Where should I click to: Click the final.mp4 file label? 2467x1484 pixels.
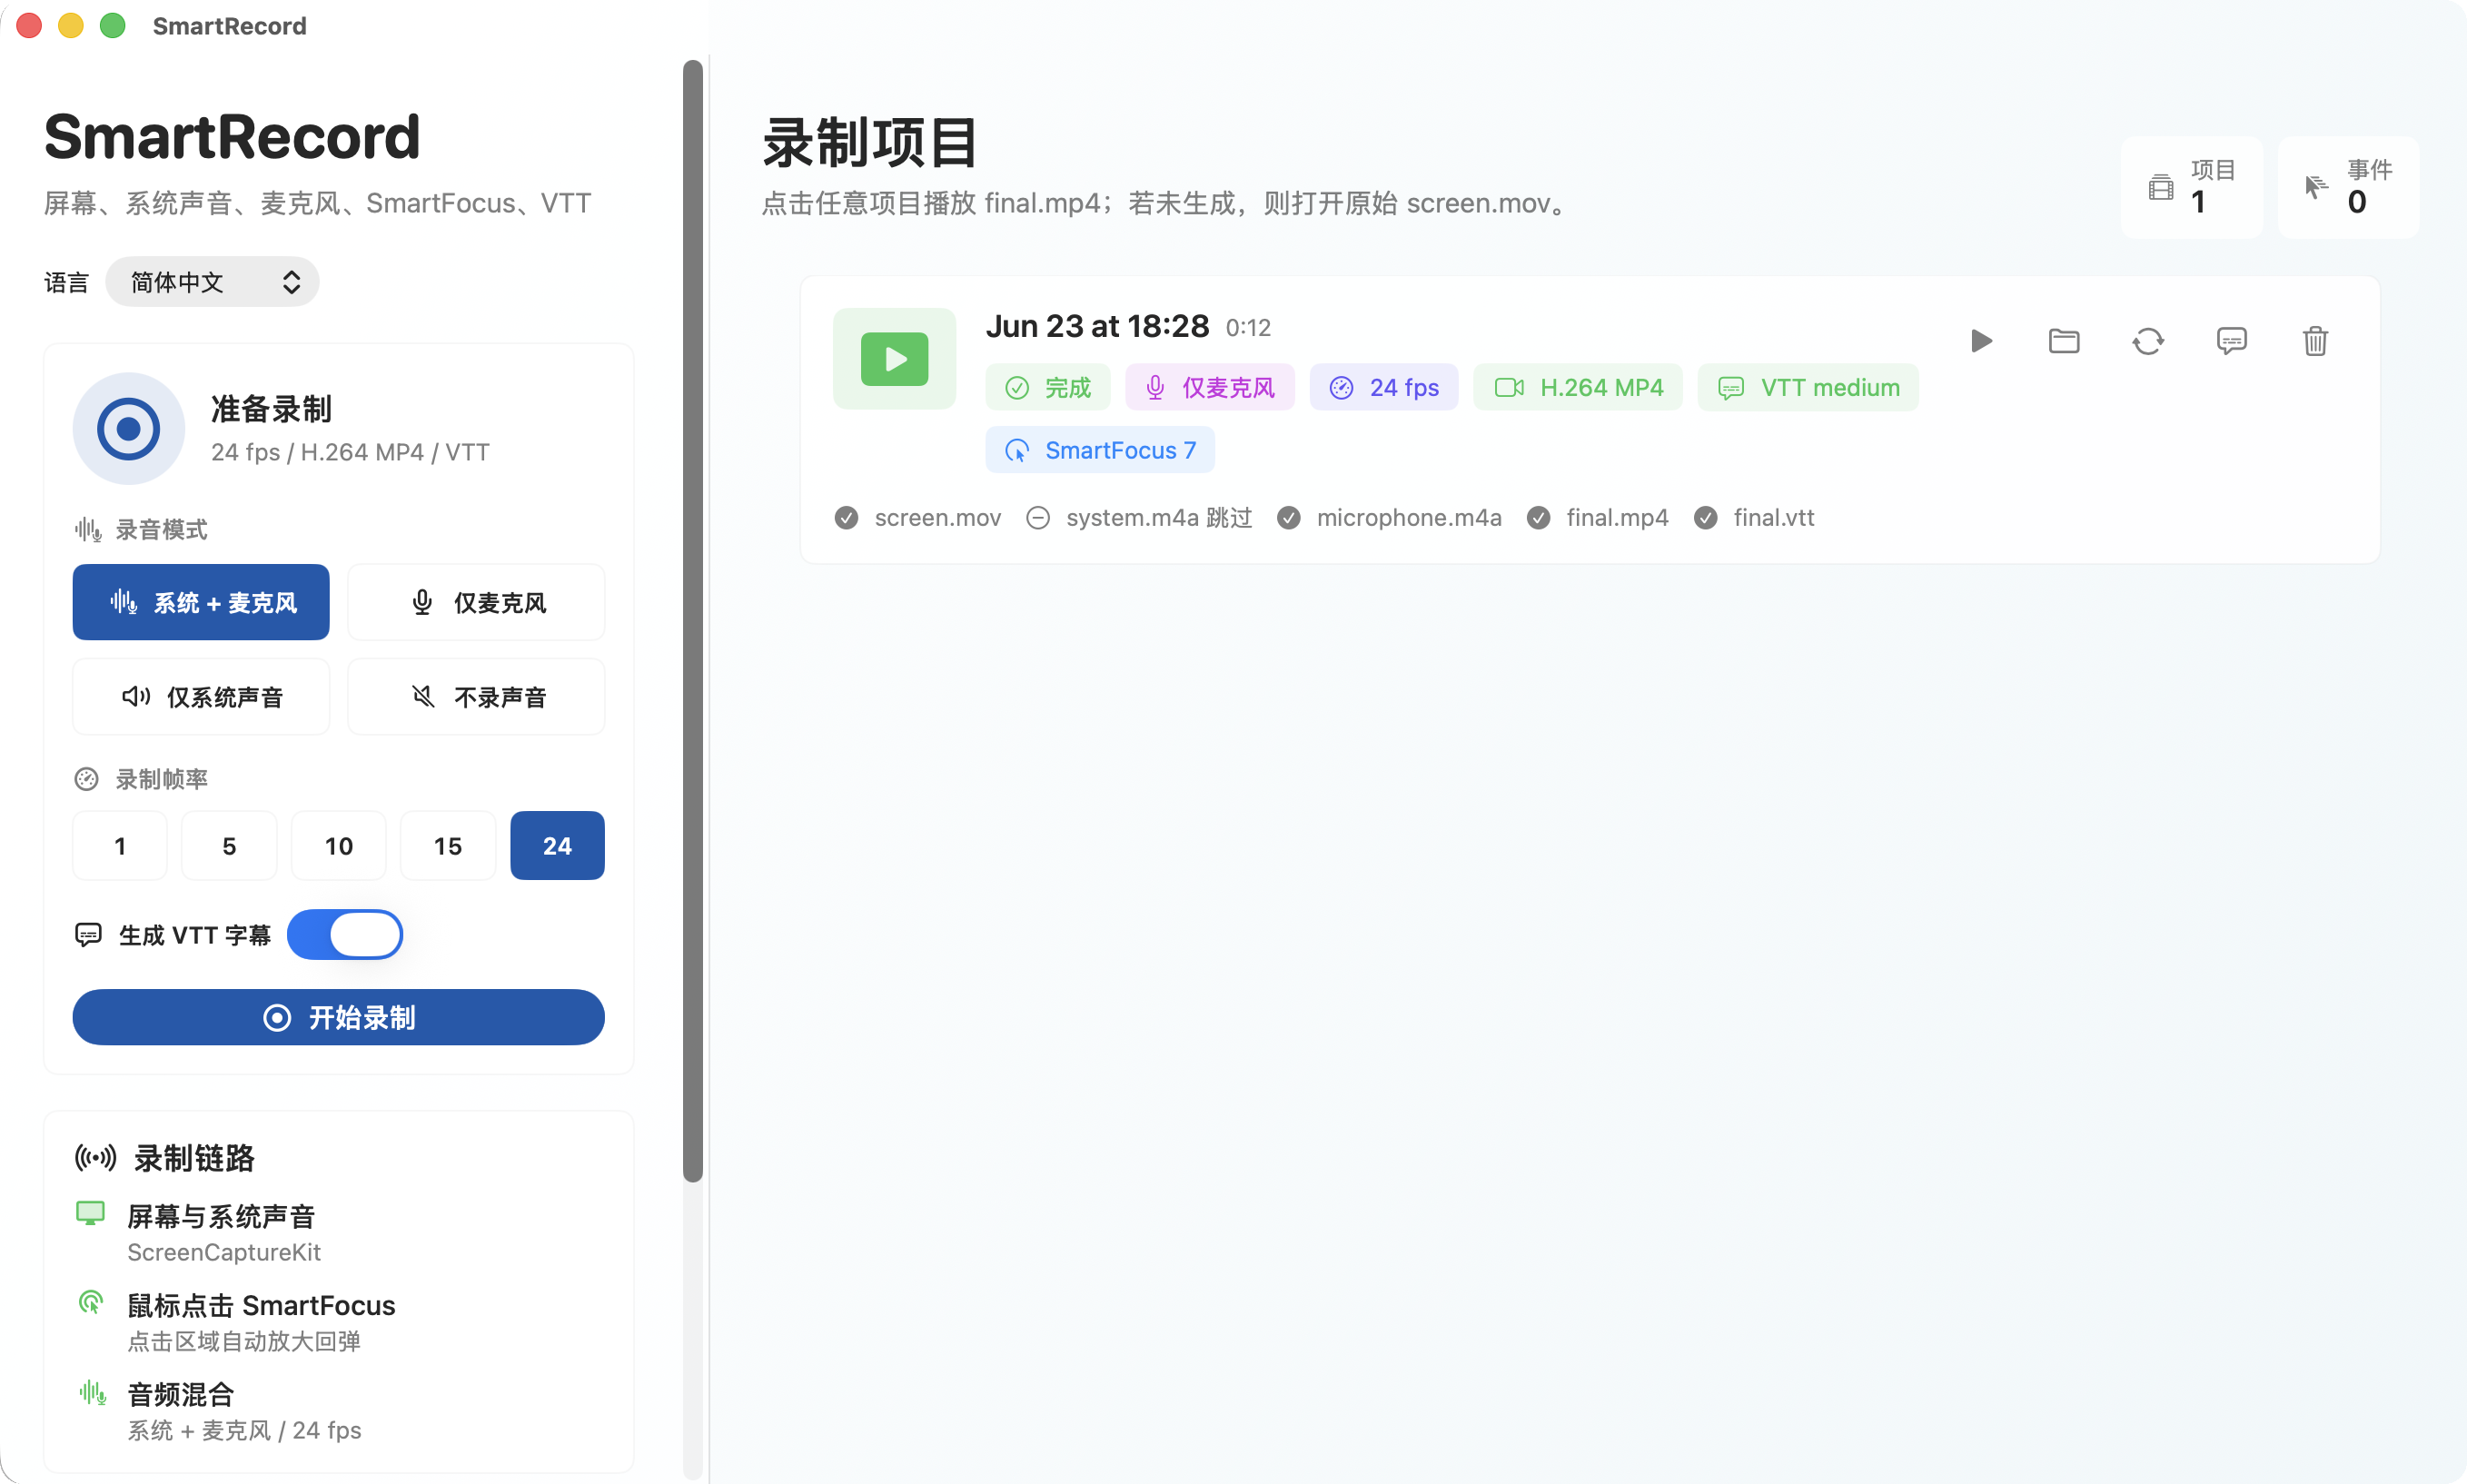tap(1617, 518)
